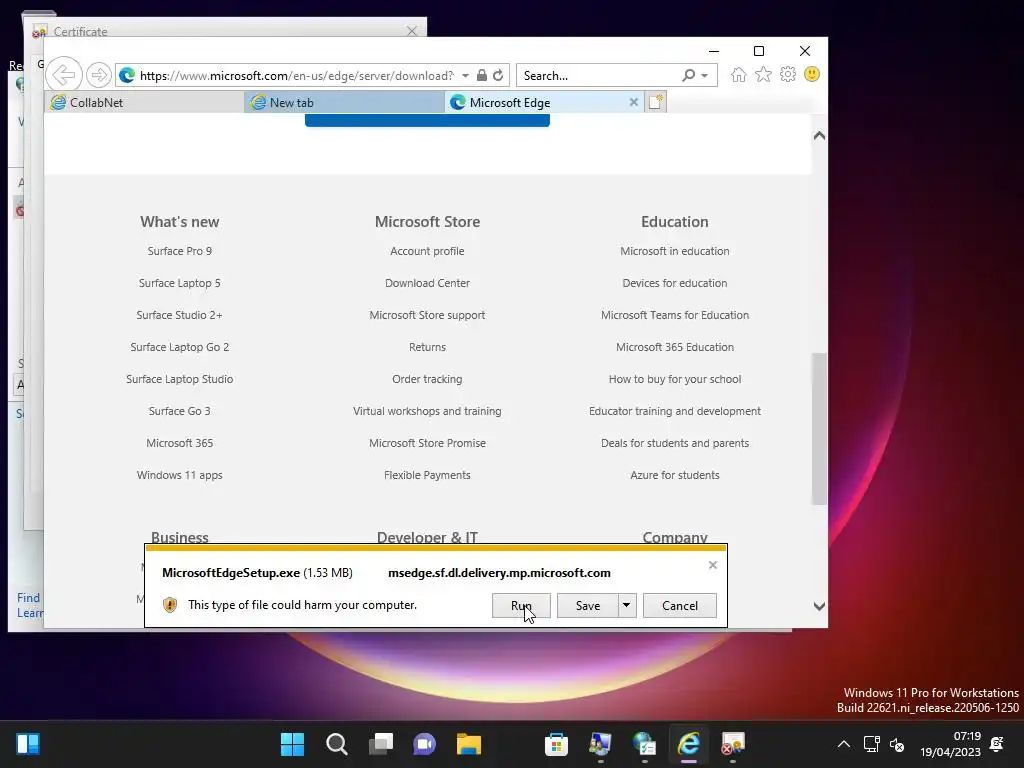1024x768 pixels.
Task: Open Microsoft in education link
Action: [x=675, y=251]
